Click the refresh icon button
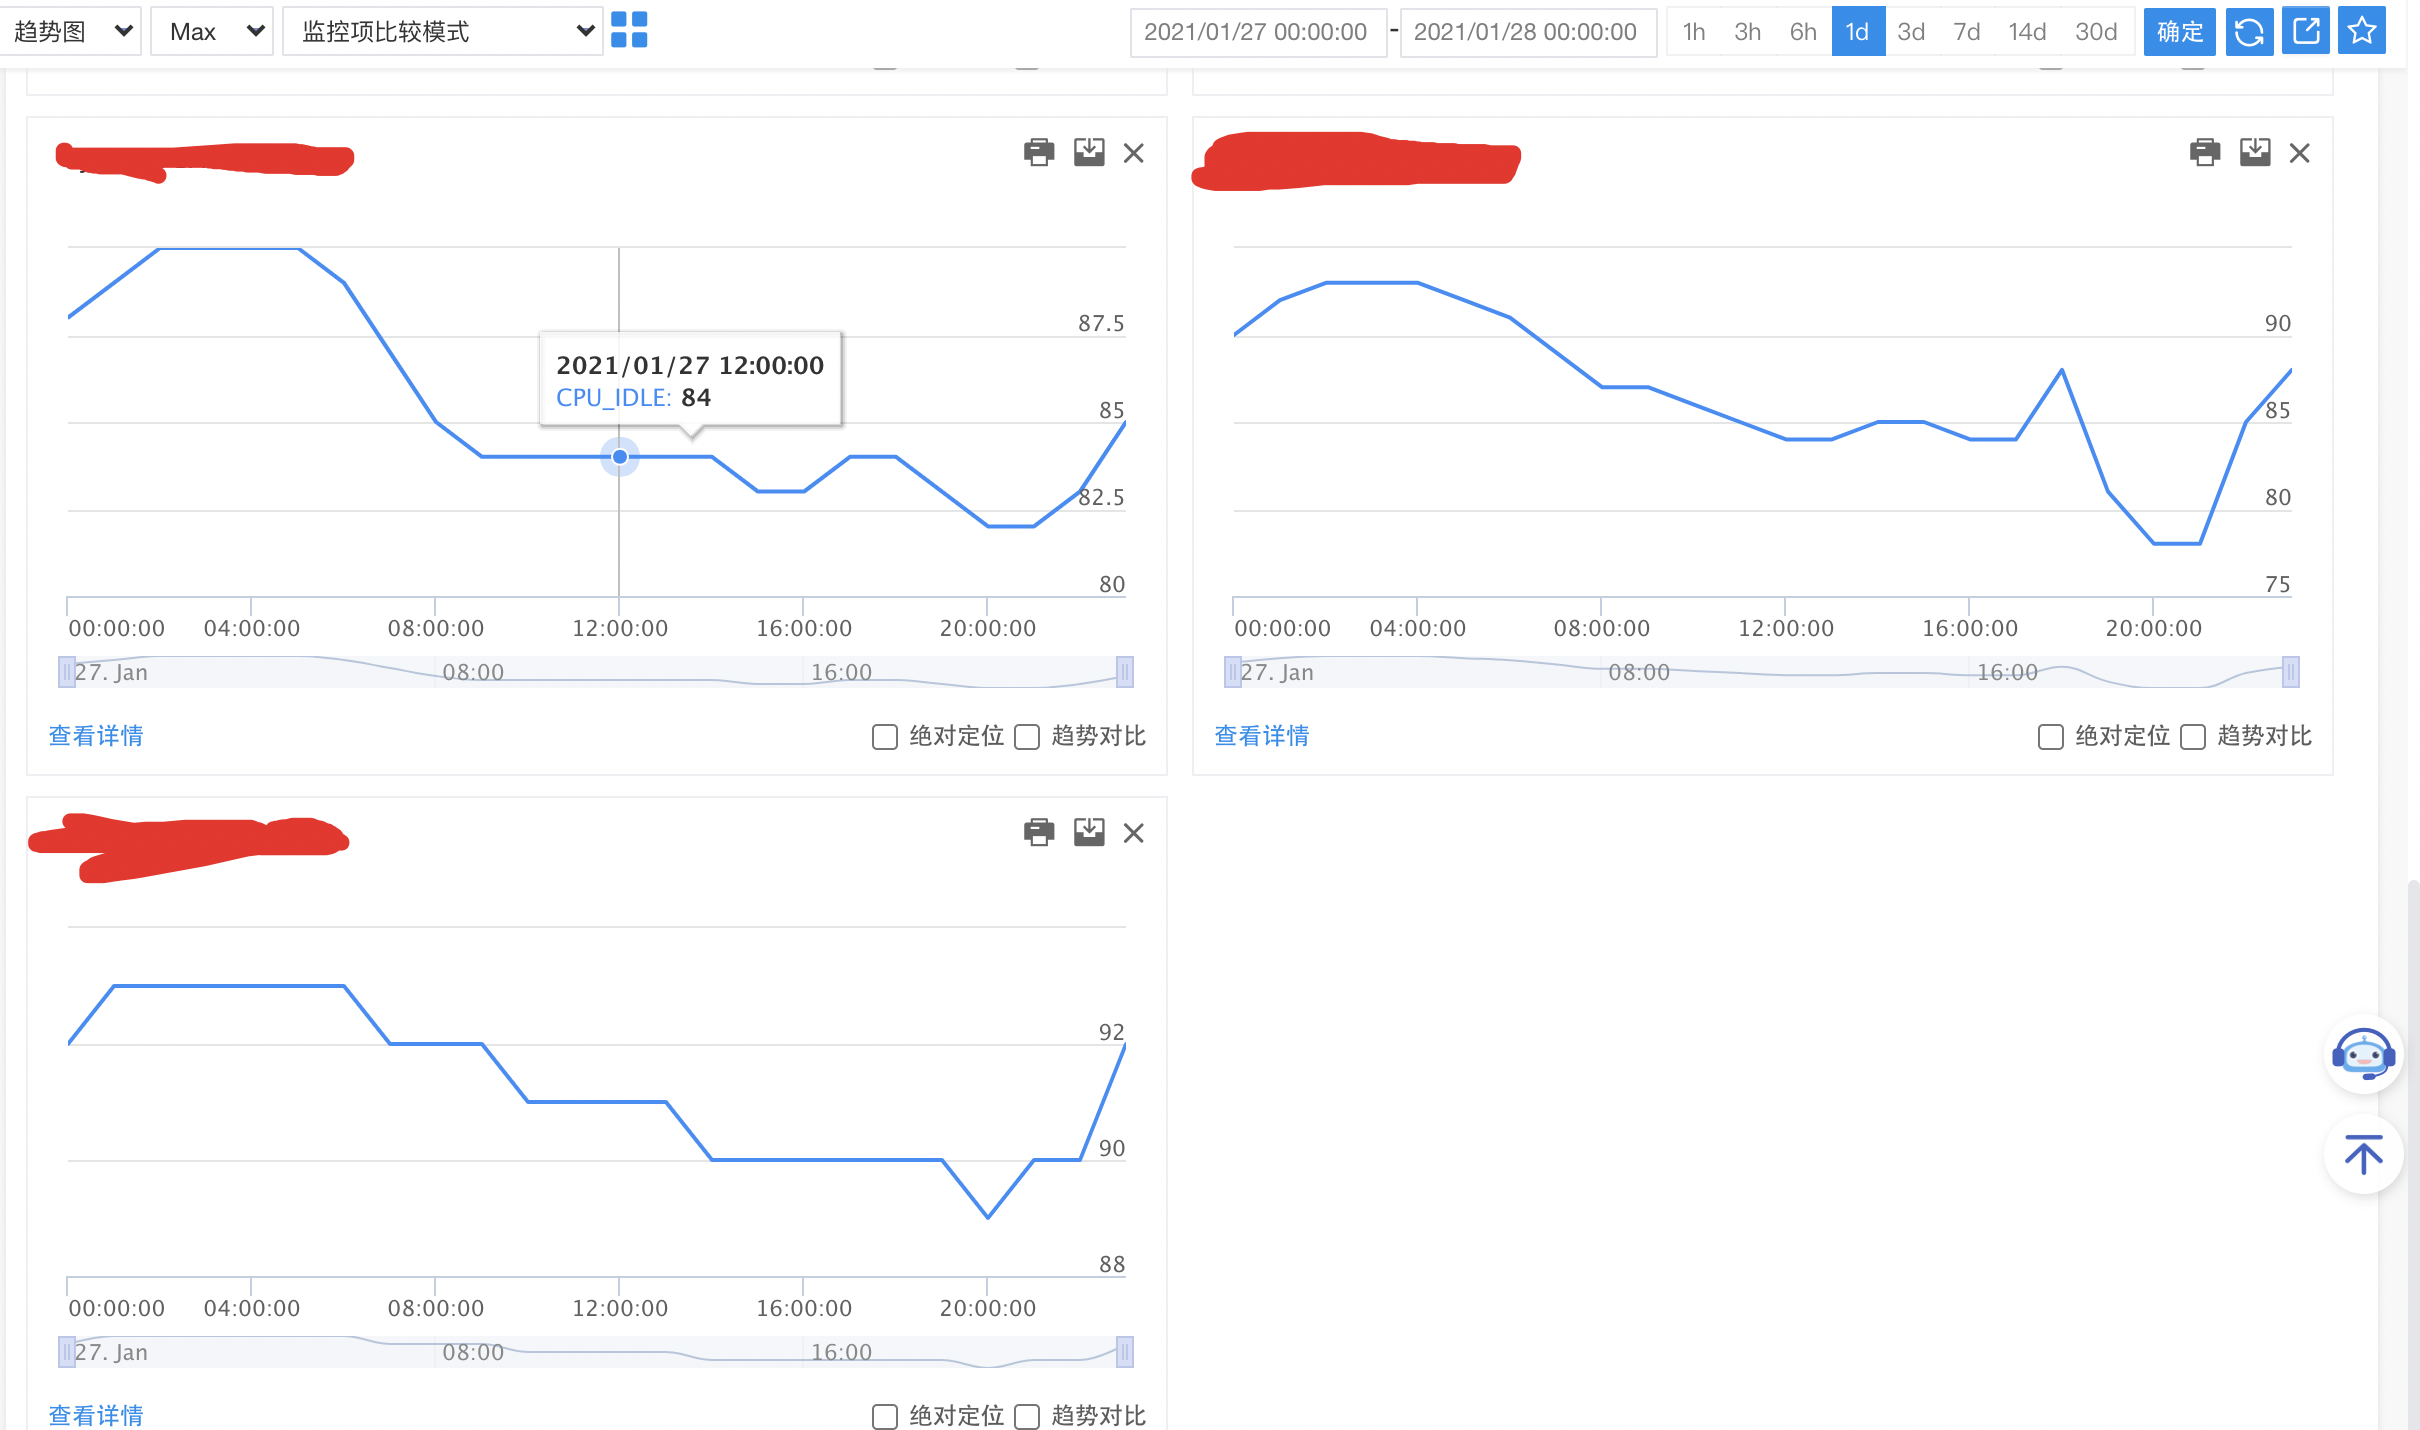Screen dimensions: 2420x1430 pyautogui.click(x=2249, y=31)
